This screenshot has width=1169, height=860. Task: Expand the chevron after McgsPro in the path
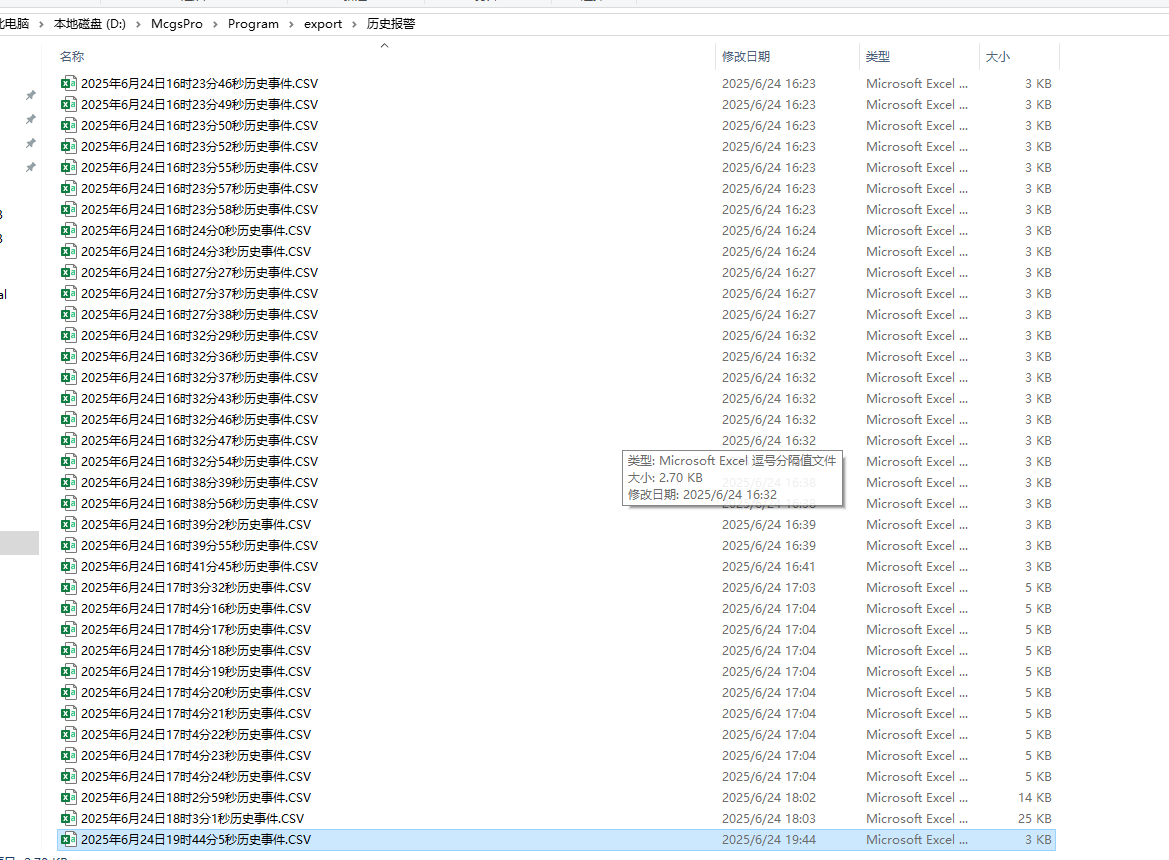click(x=215, y=24)
